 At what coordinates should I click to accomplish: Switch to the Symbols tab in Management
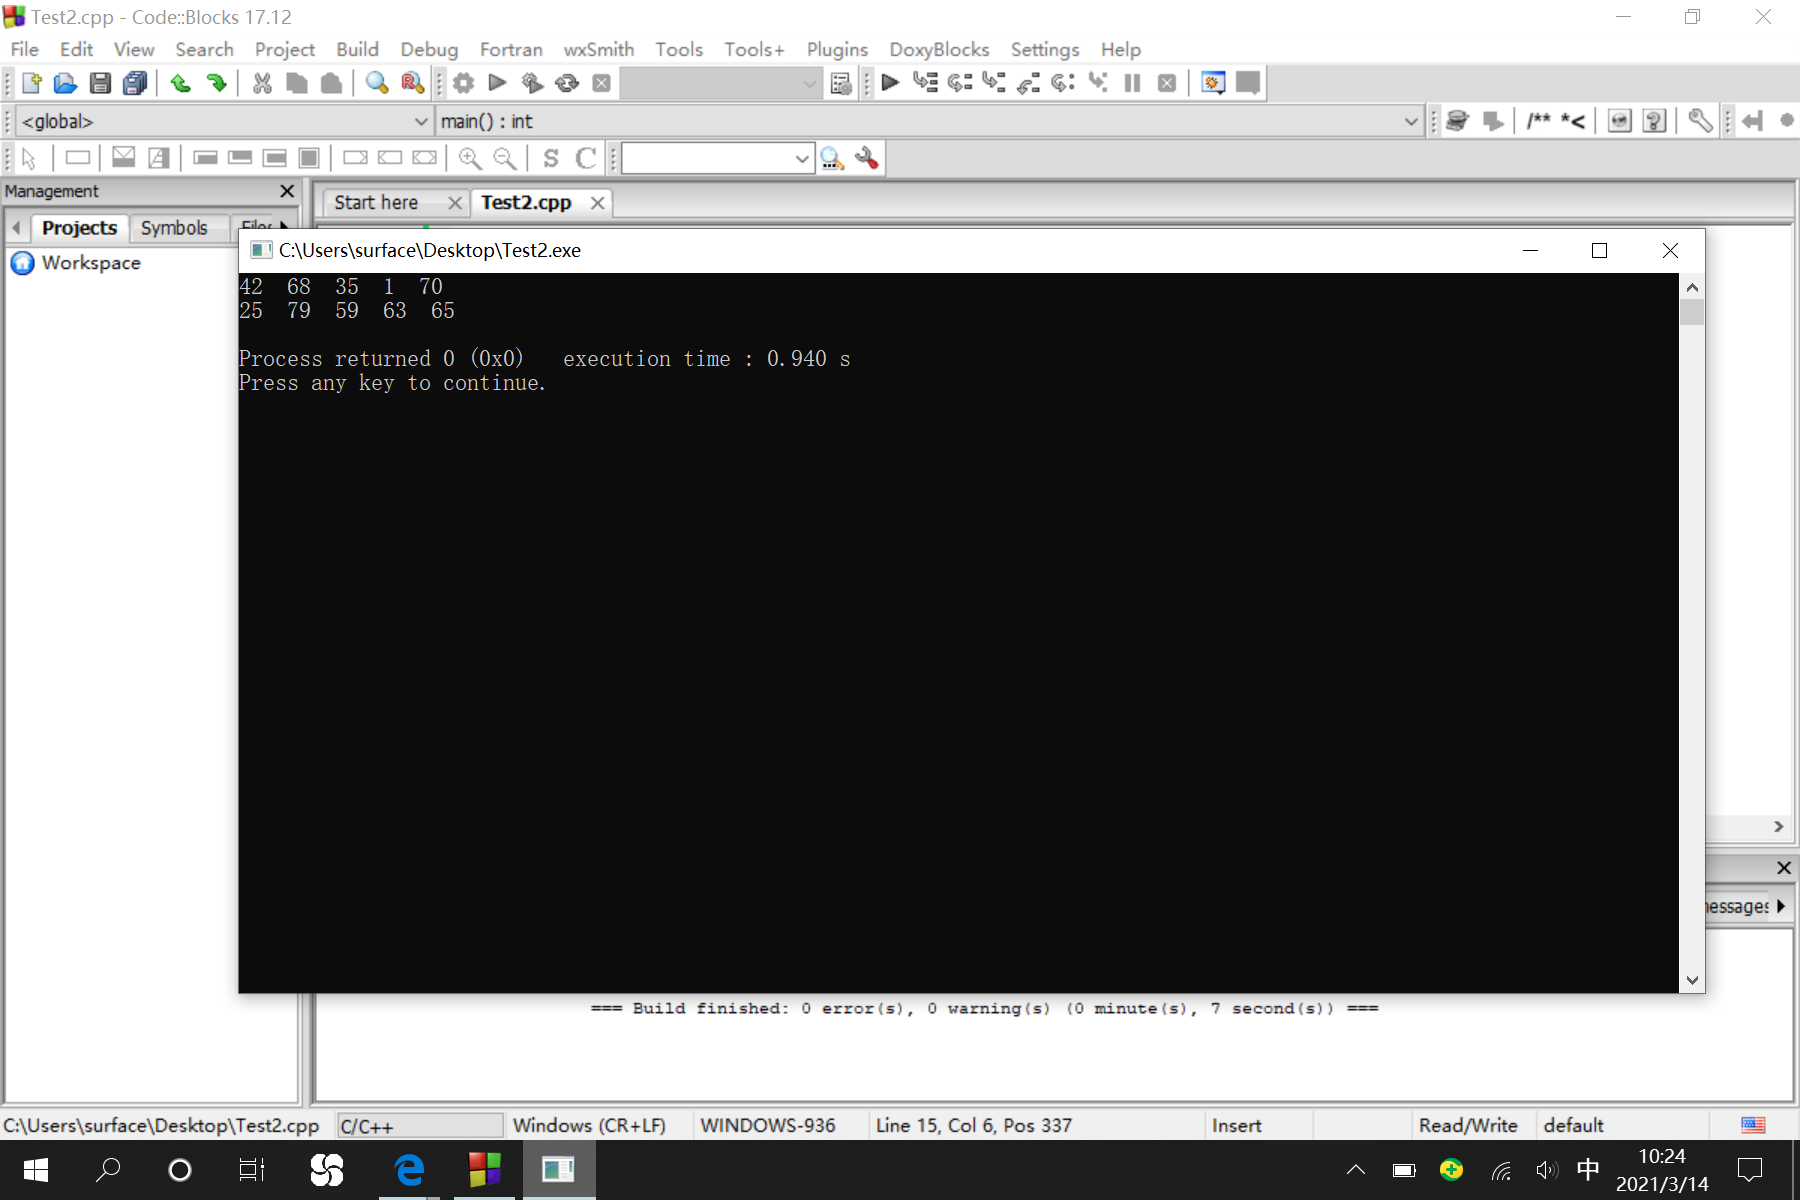[x=176, y=227]
